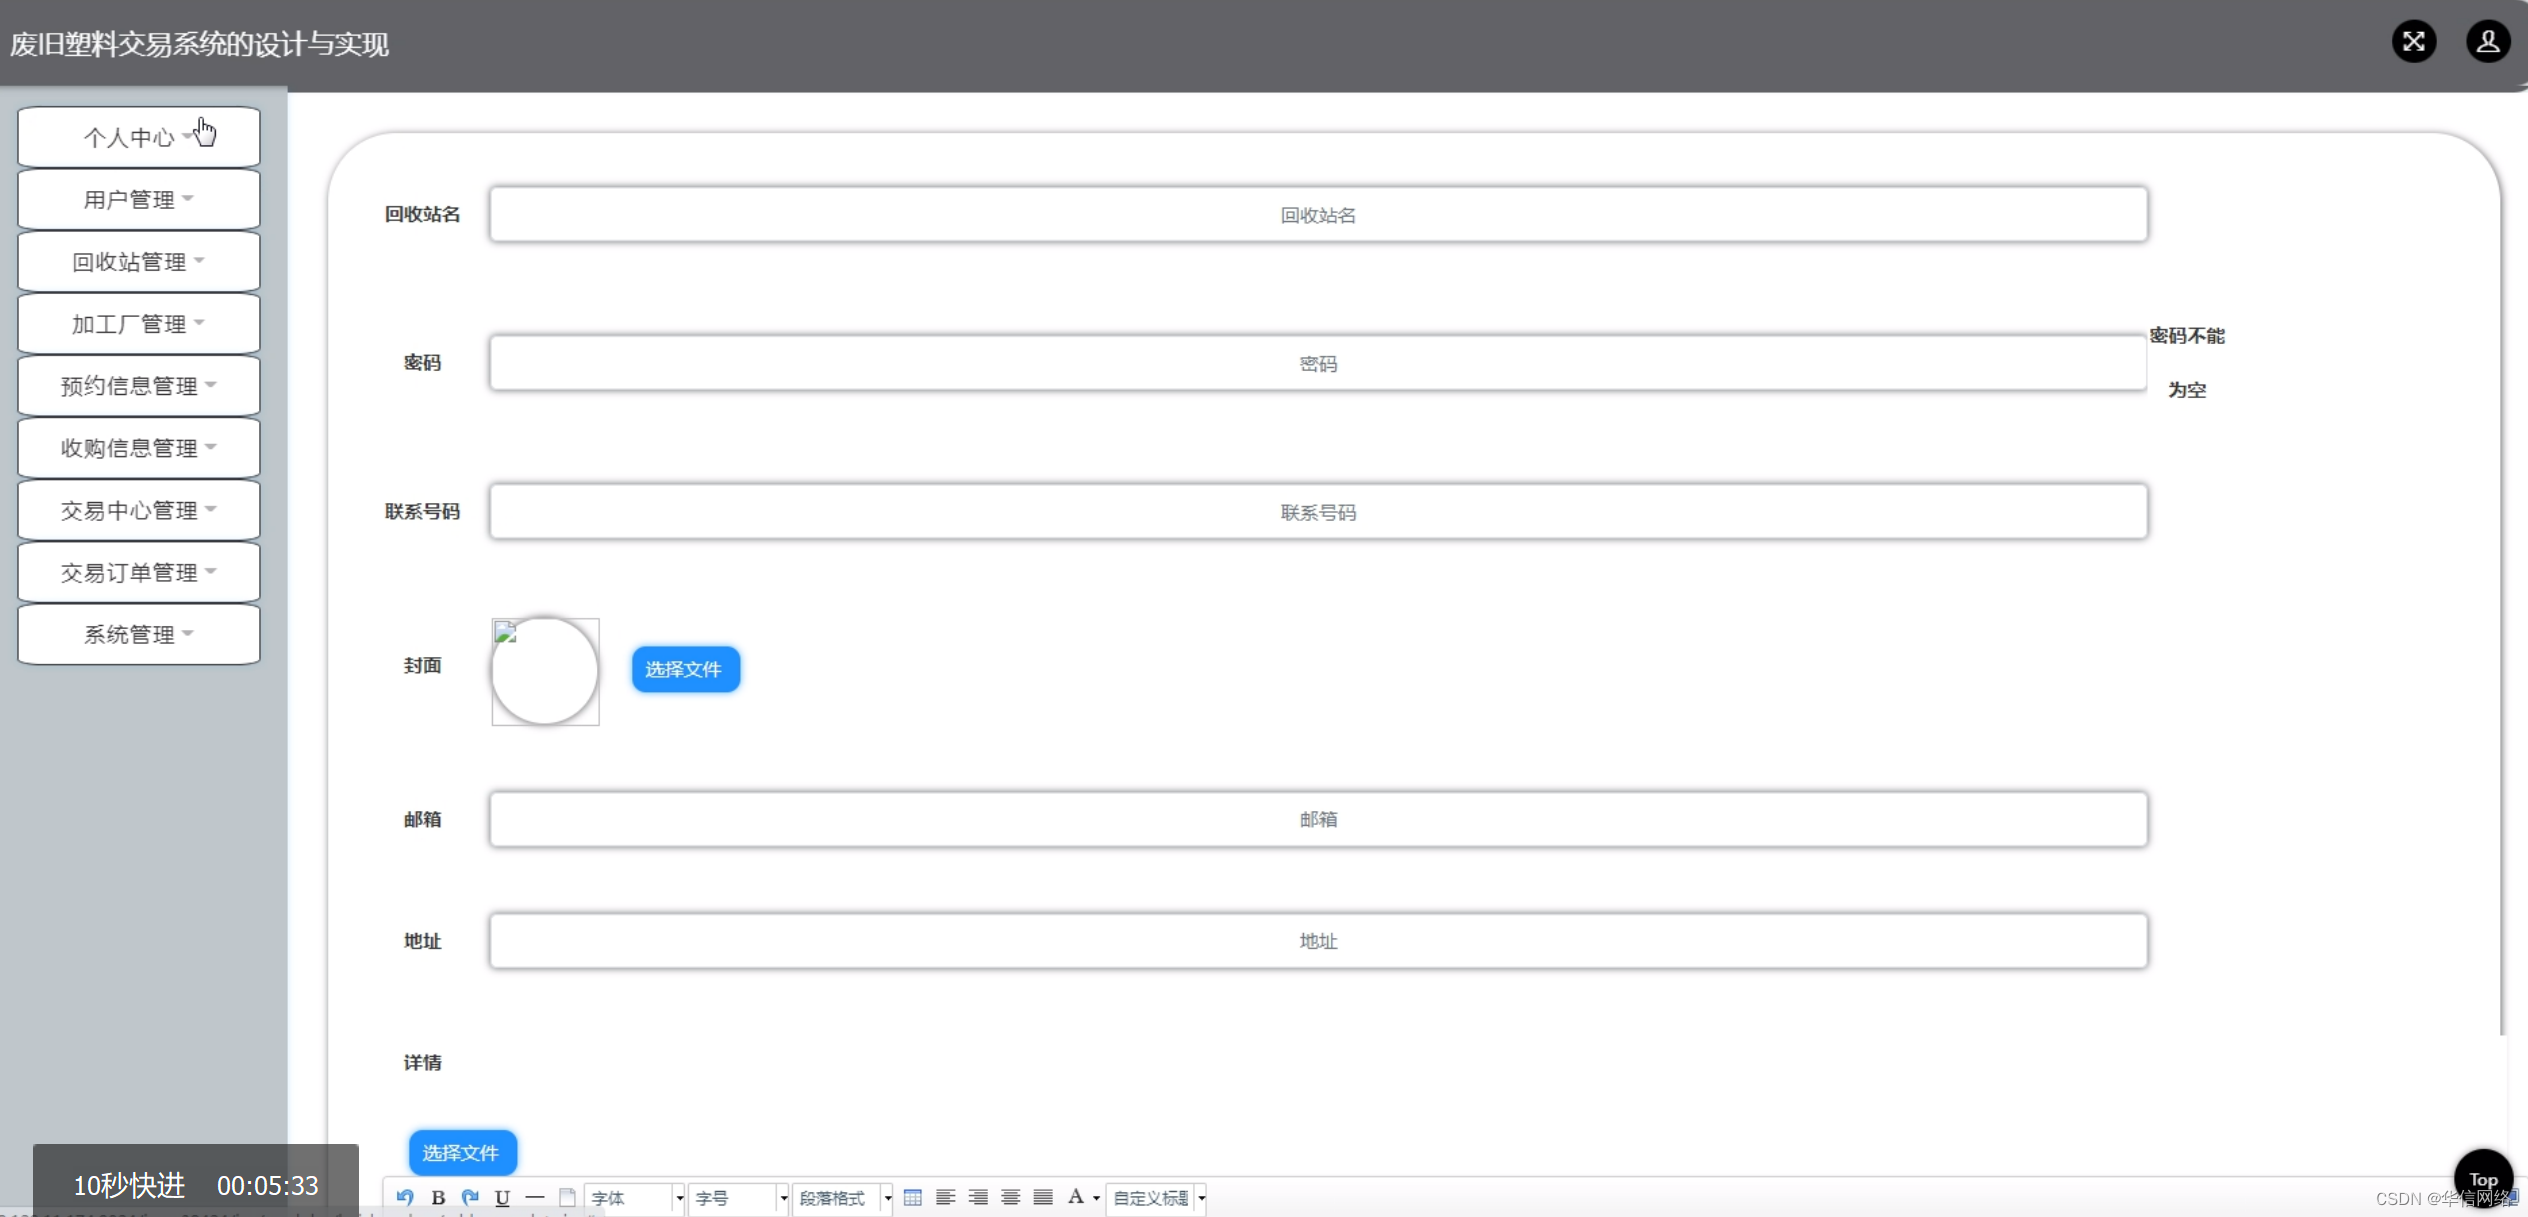Image resolution: width=2528 pixels, height=1217 pixels.
Task: Click the 联系号码 input field
Action: 1317,512
